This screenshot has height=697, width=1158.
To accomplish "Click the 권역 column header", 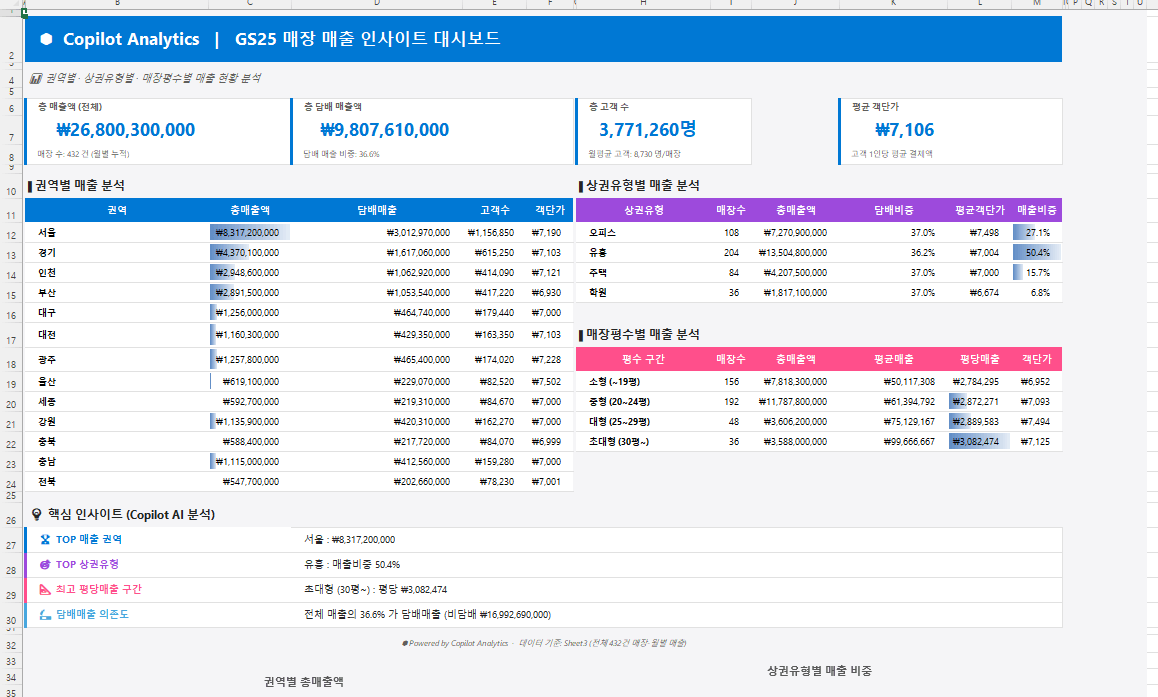I will pos(117,210).
